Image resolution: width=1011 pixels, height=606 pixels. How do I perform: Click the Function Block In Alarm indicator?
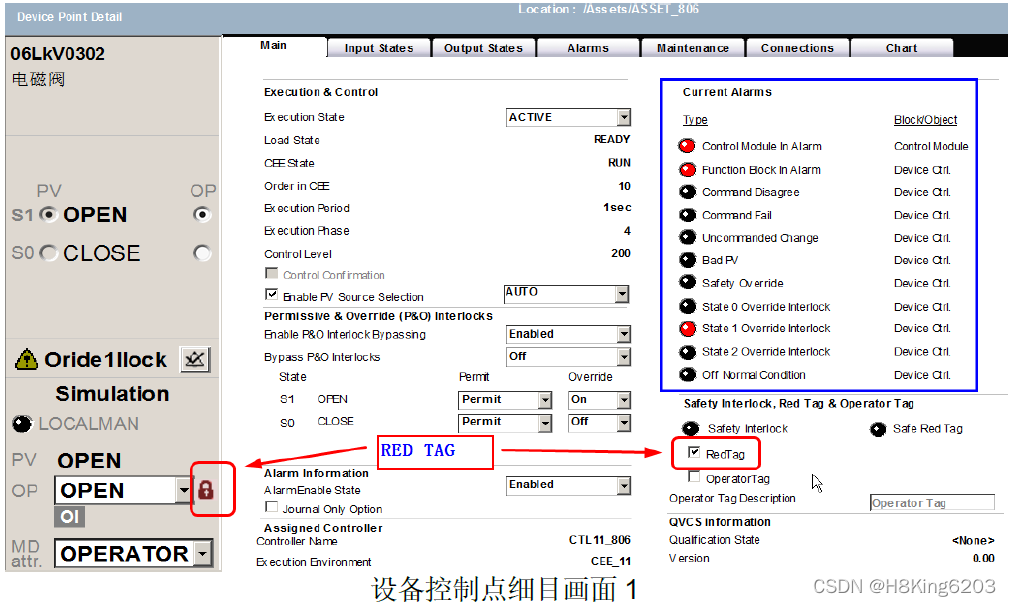pyautogui.click(x=687, y=170)
